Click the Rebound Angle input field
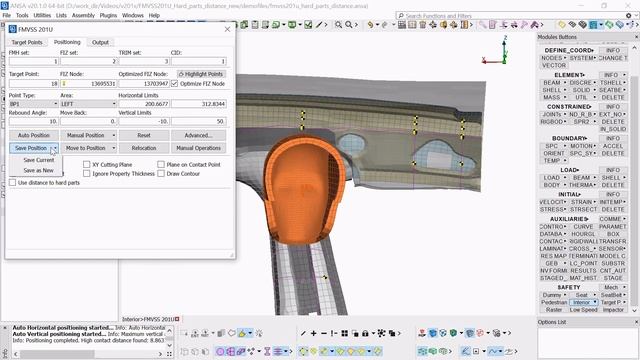 [x=33, y=121]
